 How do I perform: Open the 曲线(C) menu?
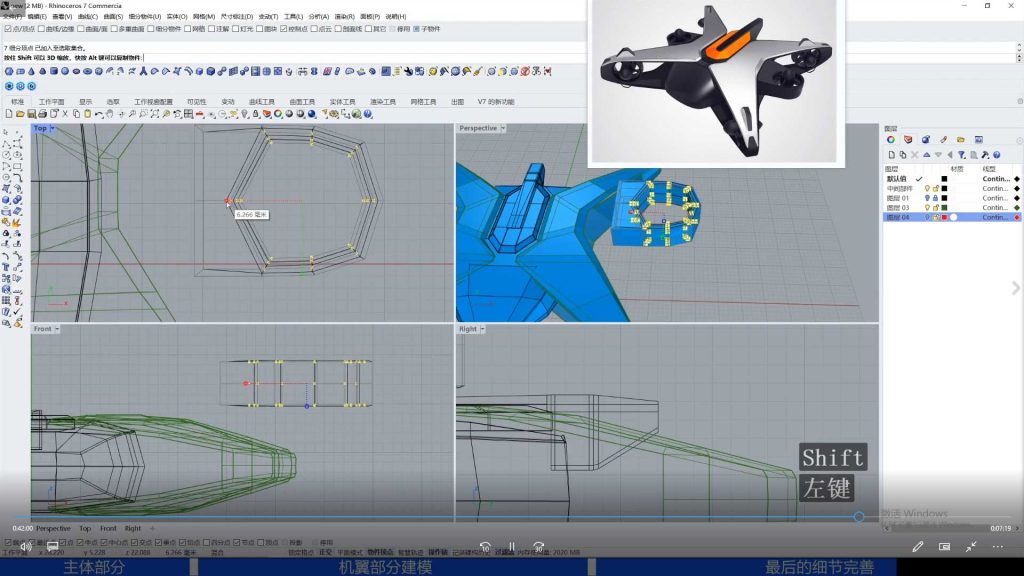[87, 17]
